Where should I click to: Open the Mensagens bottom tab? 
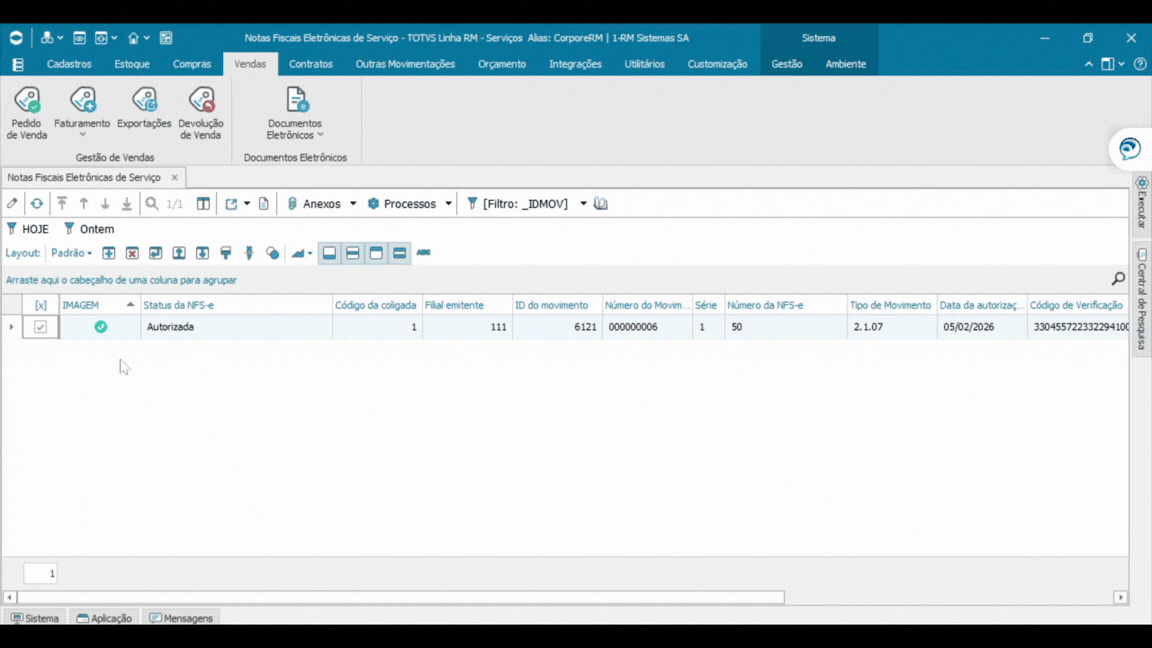pos(181,618)
